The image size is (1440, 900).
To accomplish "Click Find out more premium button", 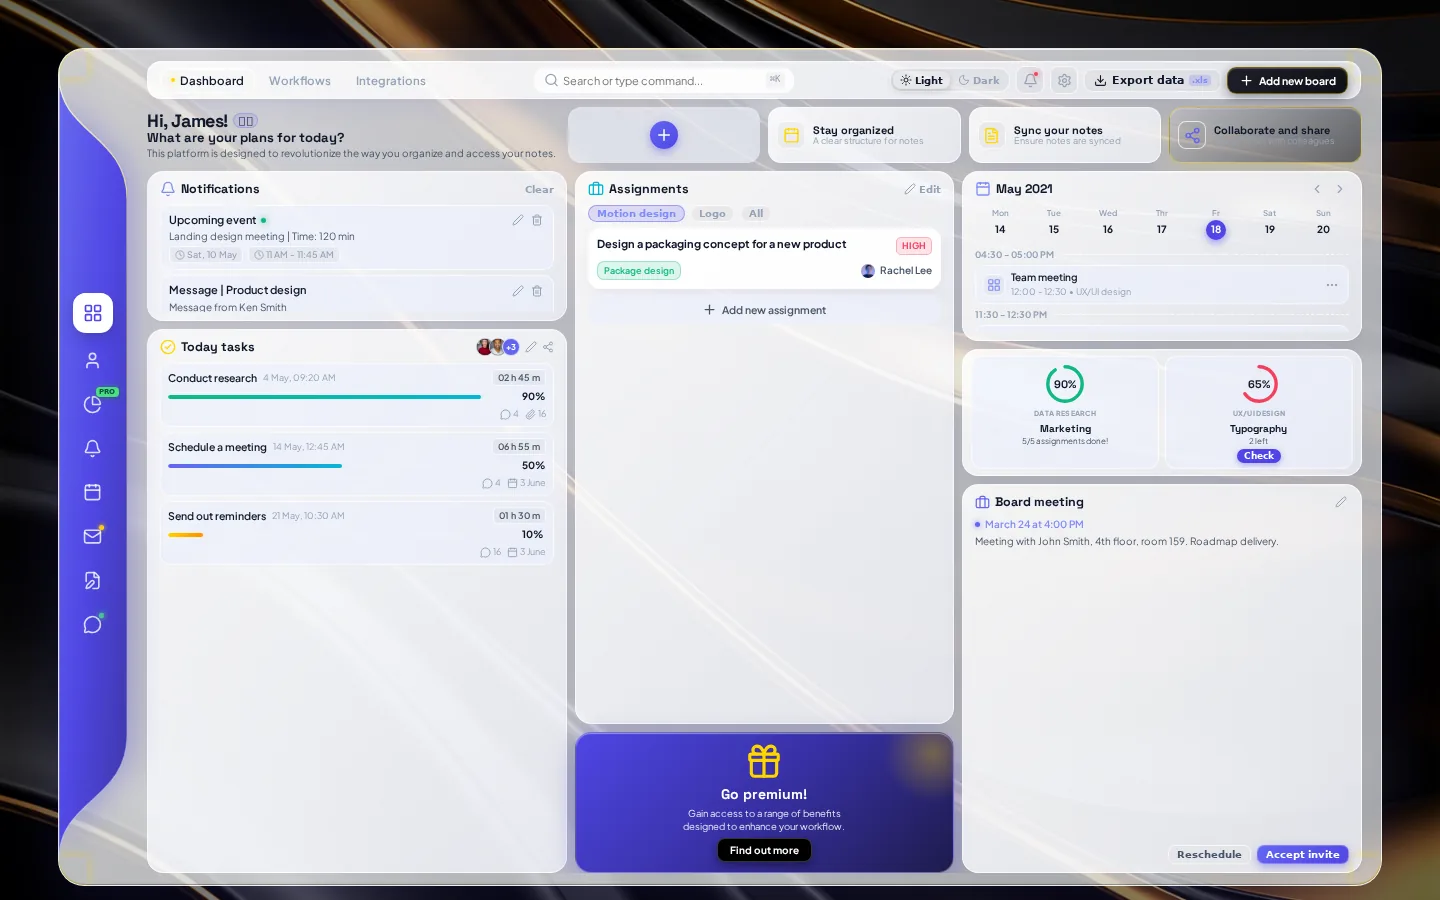I will 764,850.
